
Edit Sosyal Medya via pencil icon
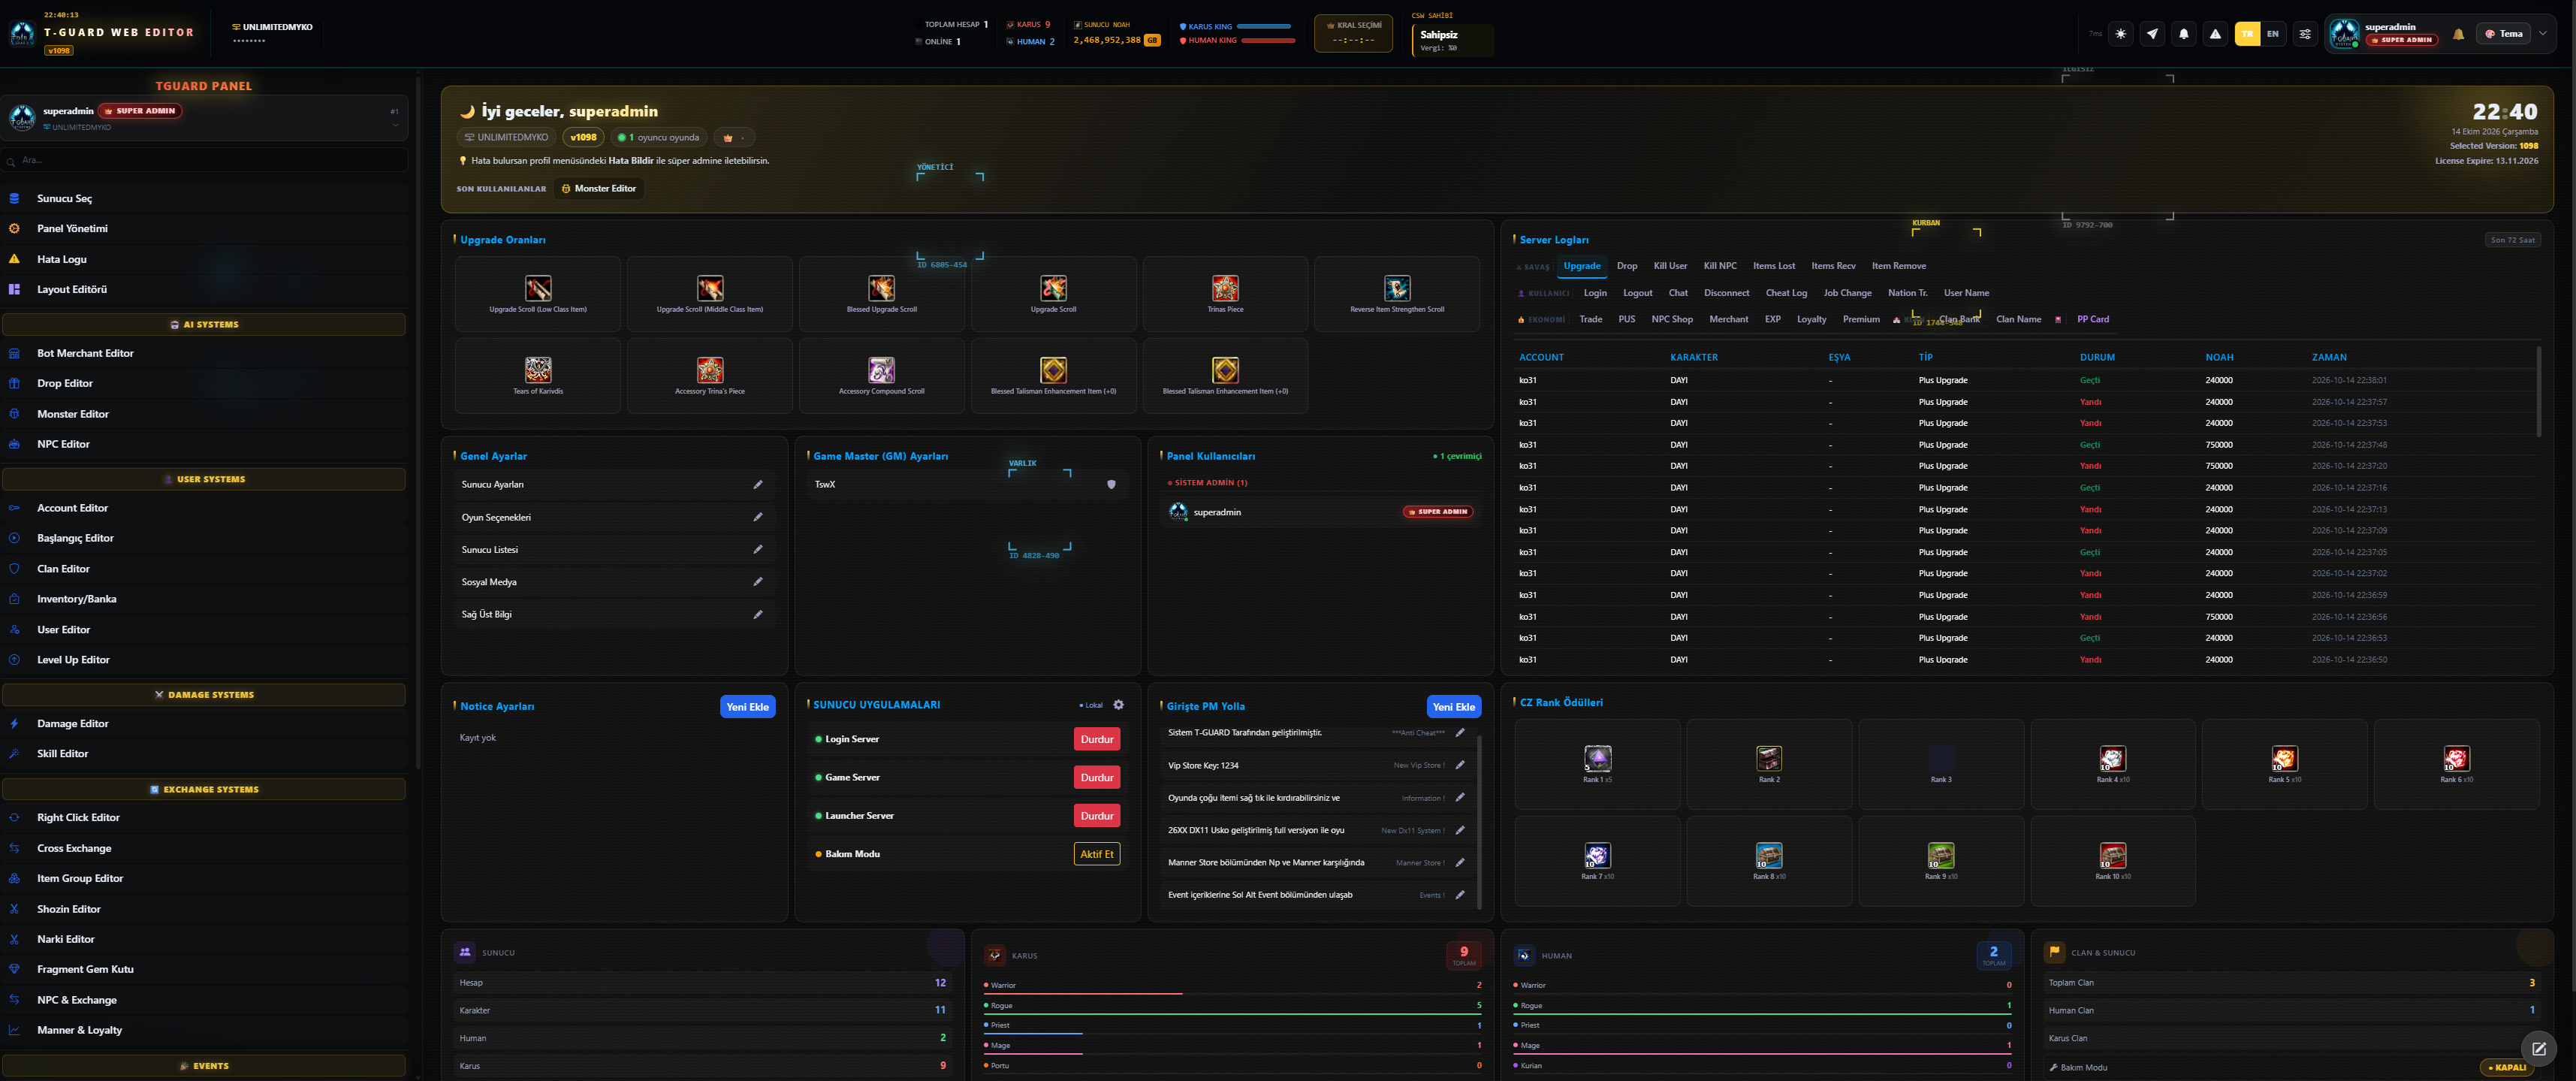[758, 582]
